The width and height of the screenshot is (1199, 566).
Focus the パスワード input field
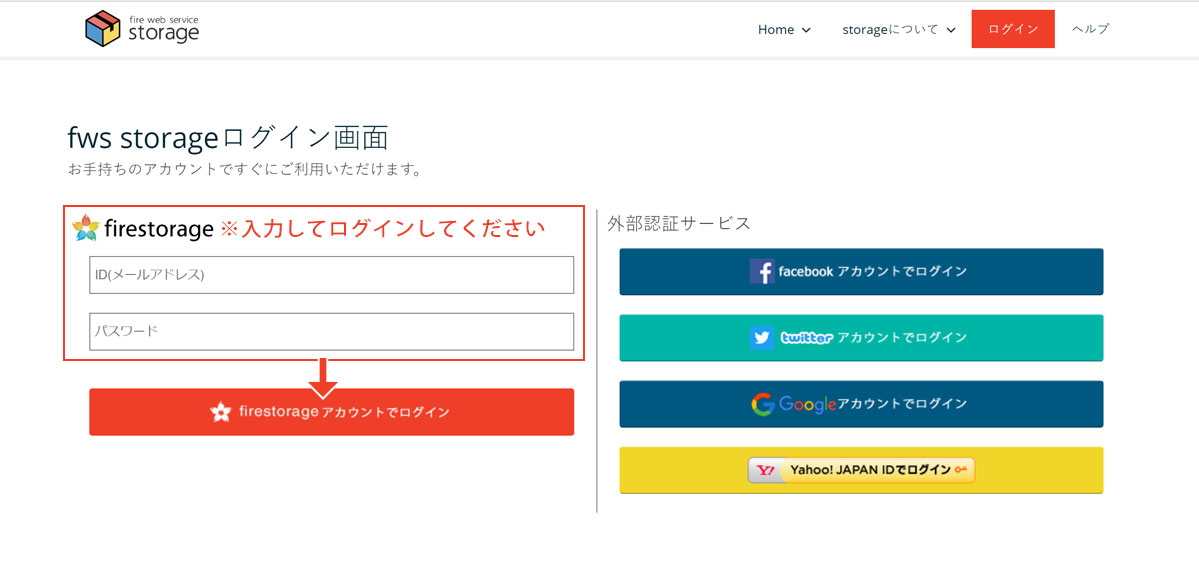click(x=331, y=331)
